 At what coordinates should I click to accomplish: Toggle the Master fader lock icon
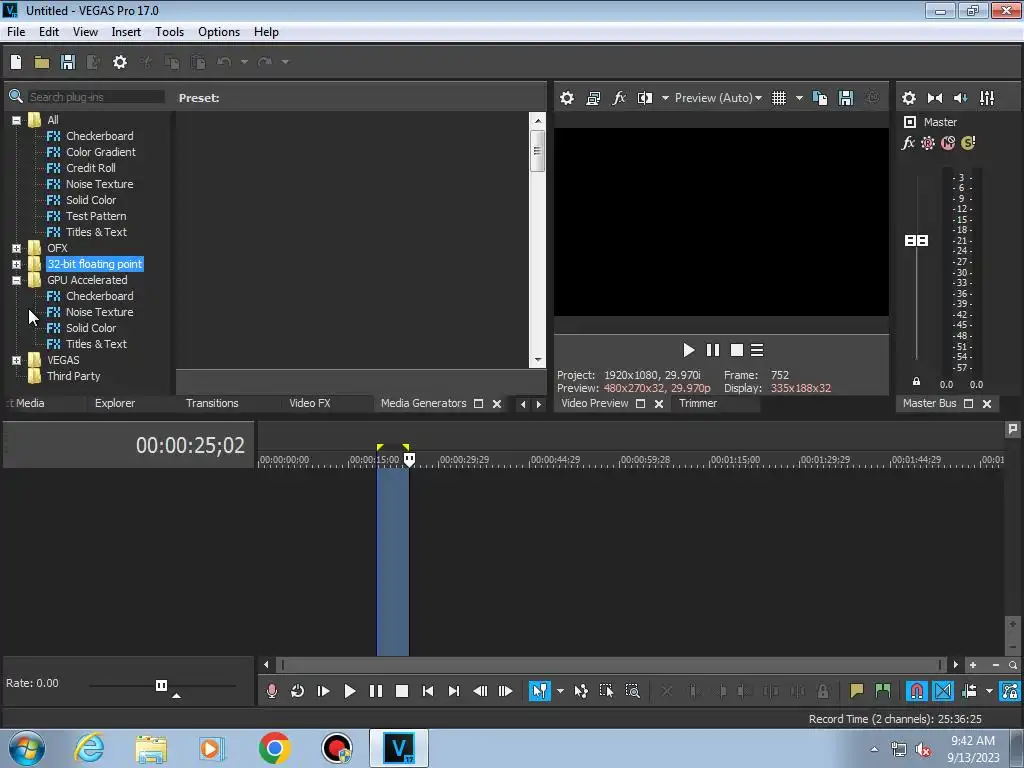coord(916,381)
